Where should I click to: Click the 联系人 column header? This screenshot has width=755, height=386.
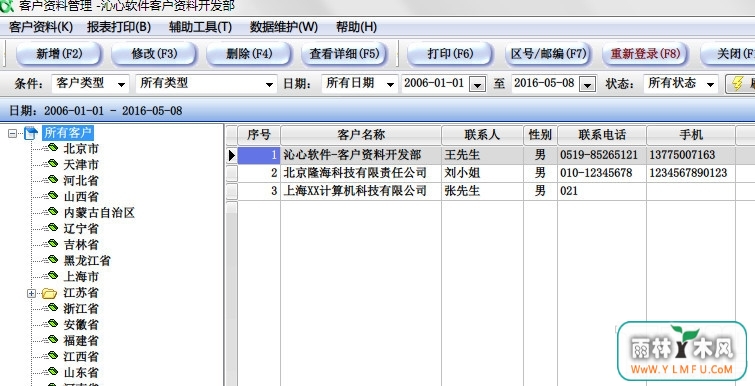(x=482, y=135)
